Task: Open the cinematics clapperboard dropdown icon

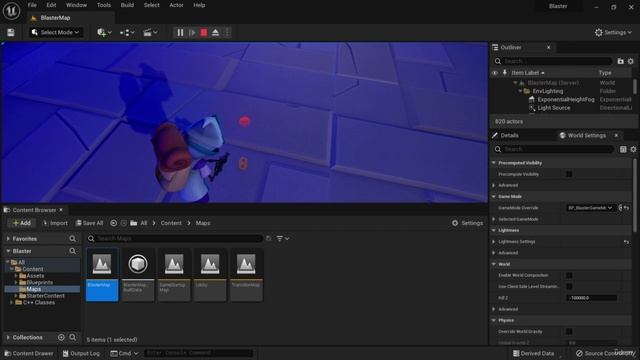Action: point(150,33)
